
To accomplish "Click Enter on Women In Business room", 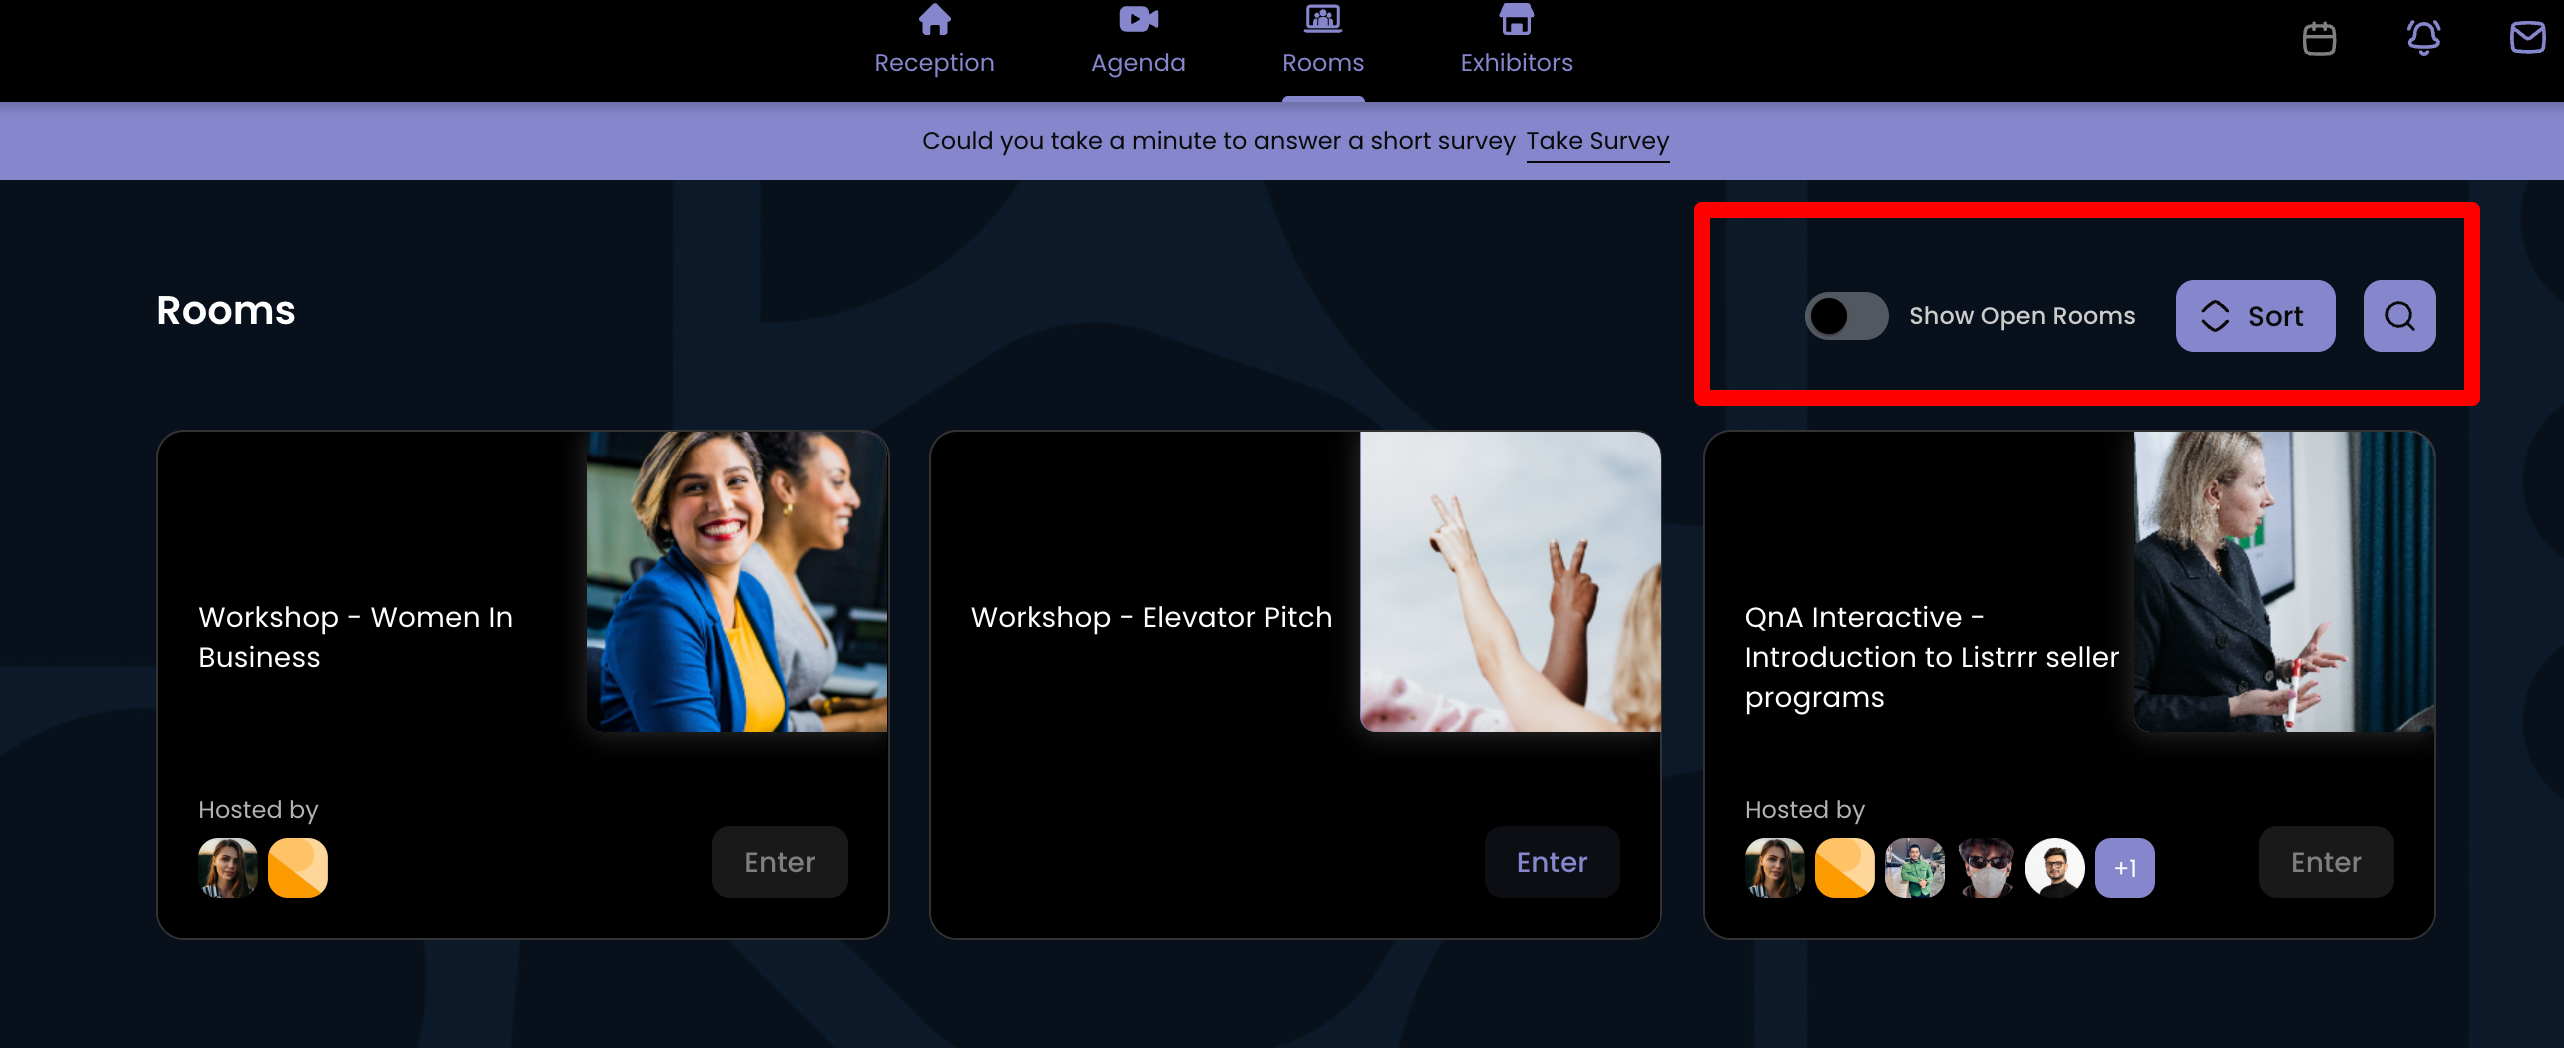I will tap(779, 862).
